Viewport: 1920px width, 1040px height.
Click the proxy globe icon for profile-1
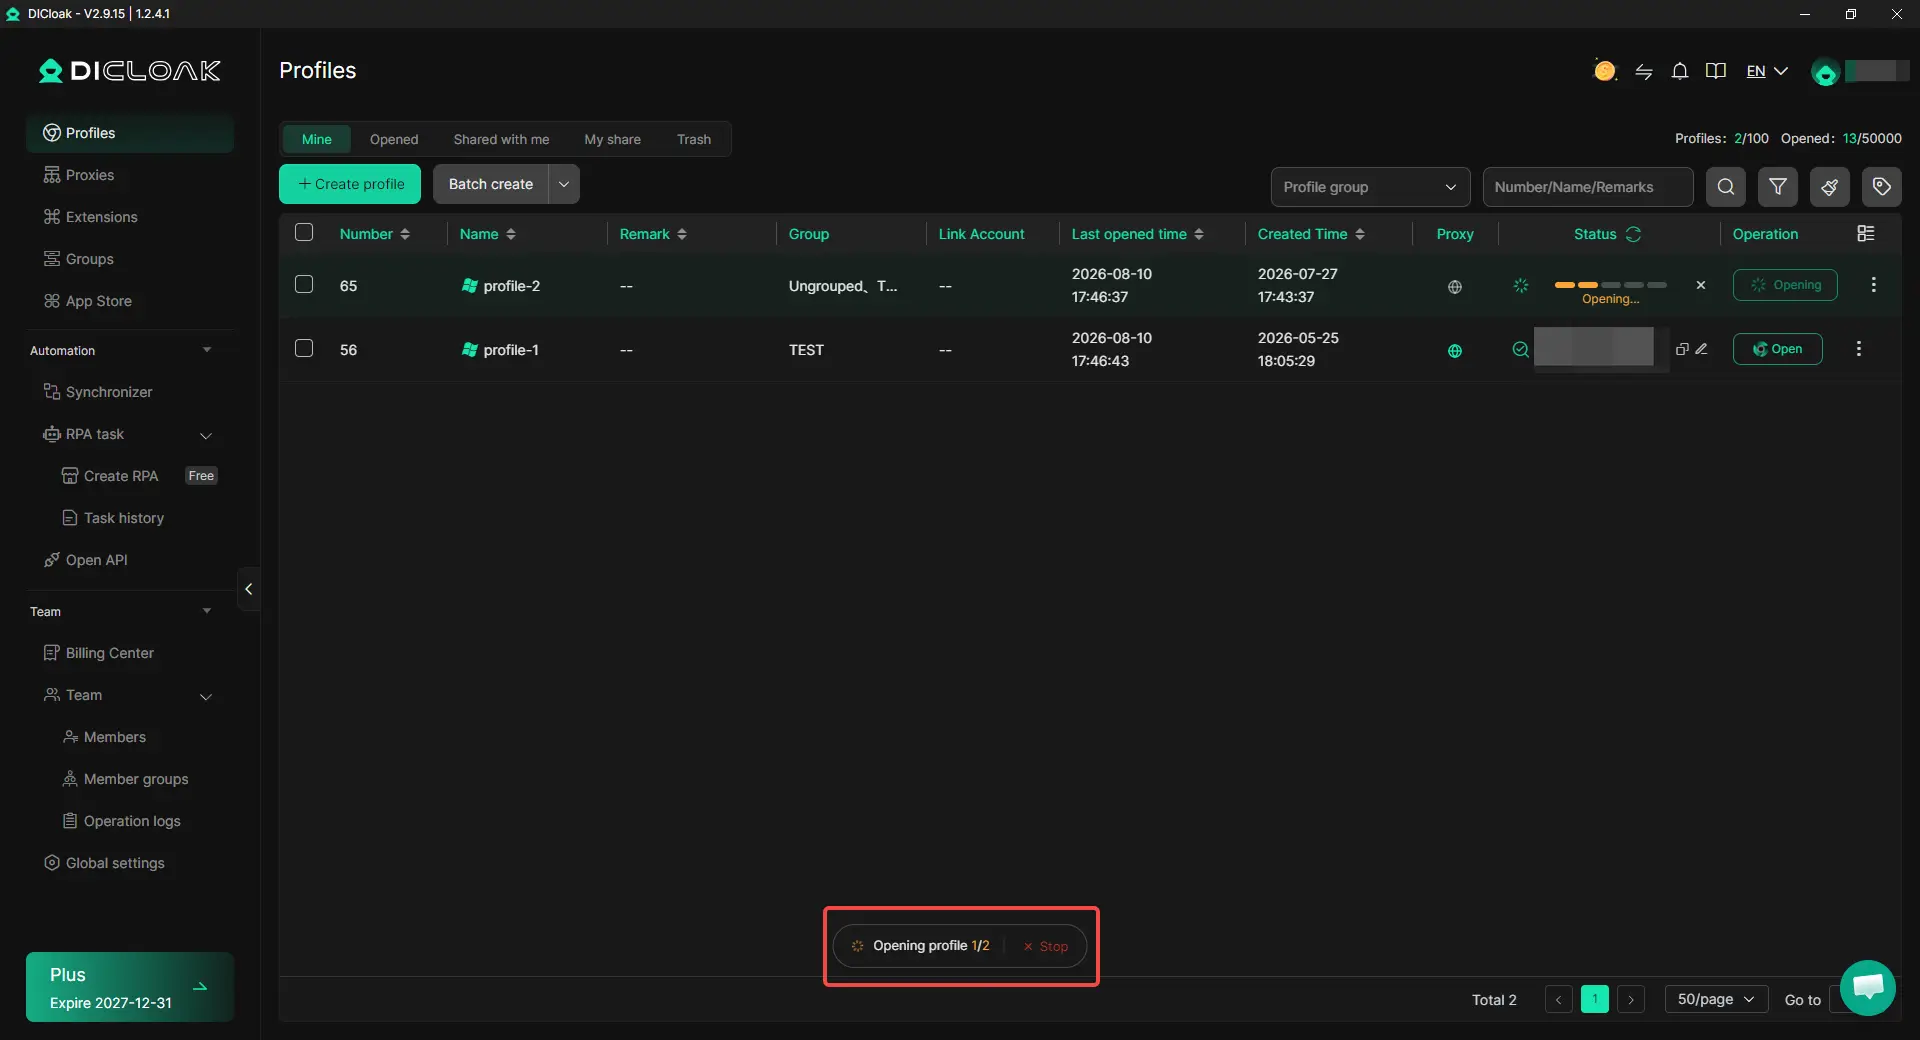coord(1454,351)
